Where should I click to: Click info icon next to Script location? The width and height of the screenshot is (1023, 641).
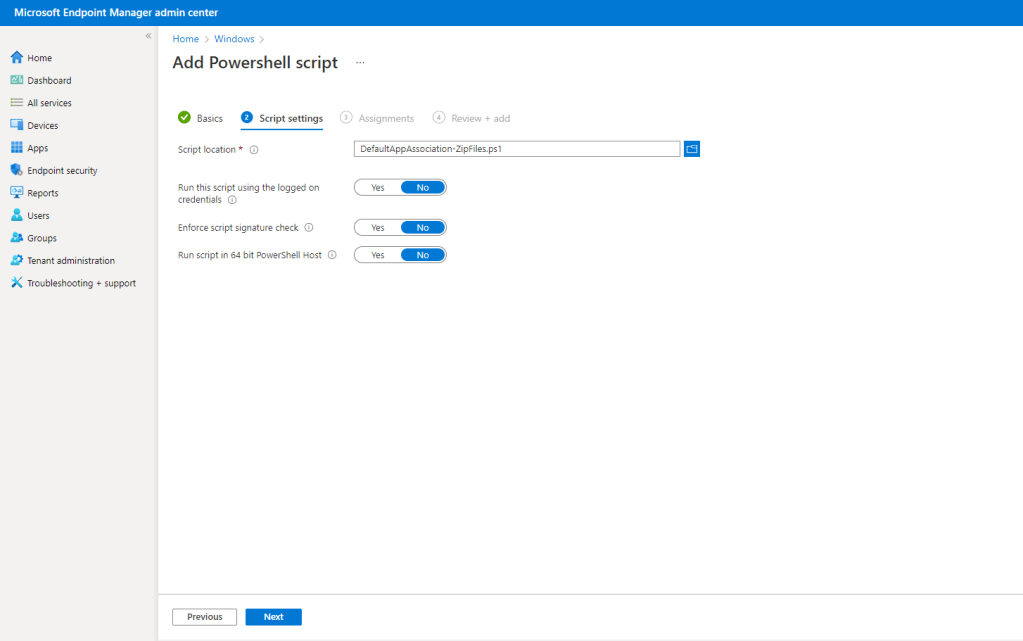point(254,150)
